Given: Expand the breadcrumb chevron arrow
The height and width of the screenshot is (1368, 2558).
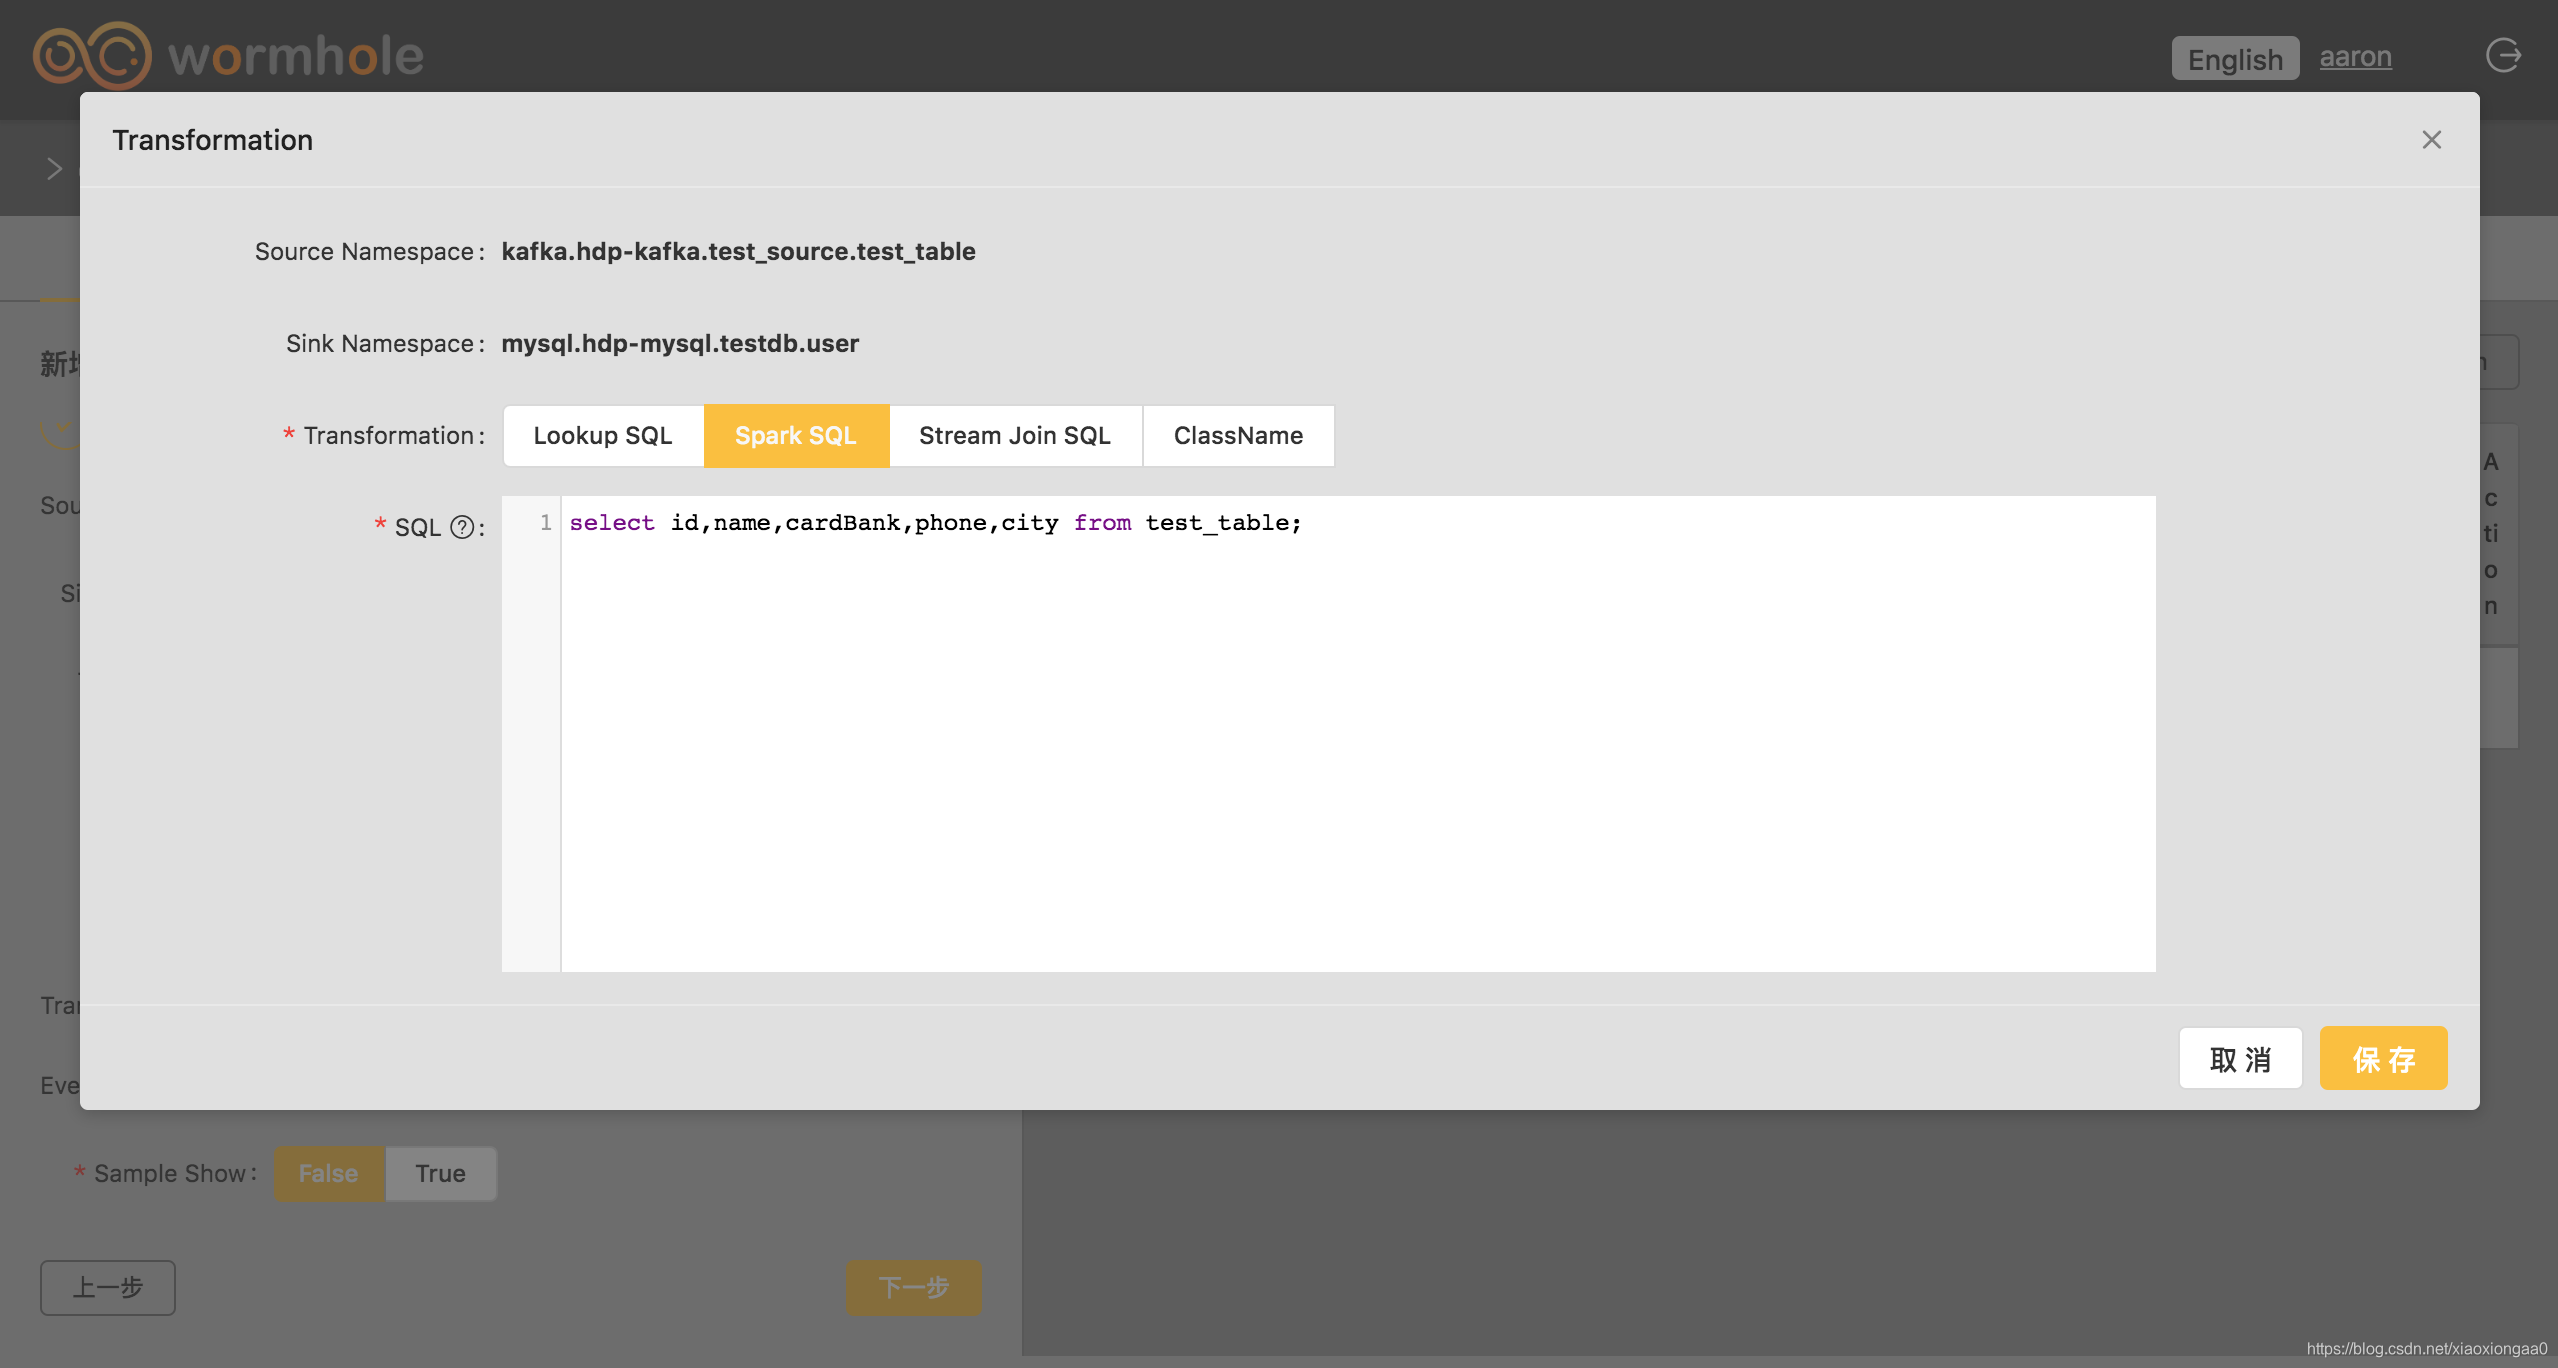Looking at the screenshot, I should tap(54, 169).
